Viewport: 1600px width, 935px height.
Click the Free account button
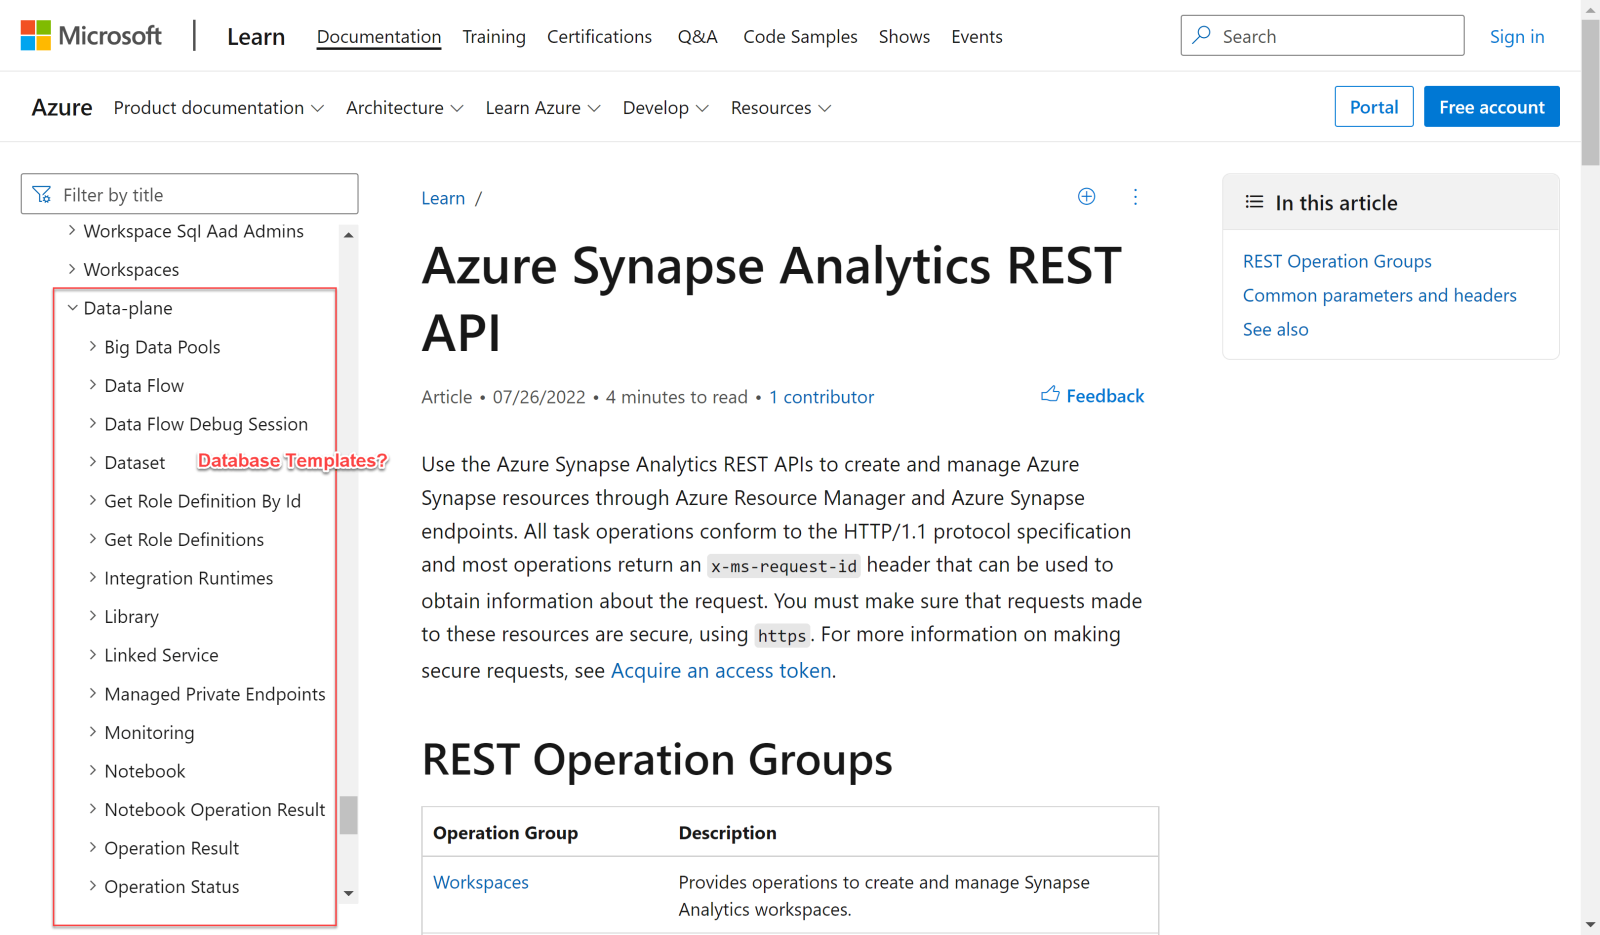pos(1492,107)
